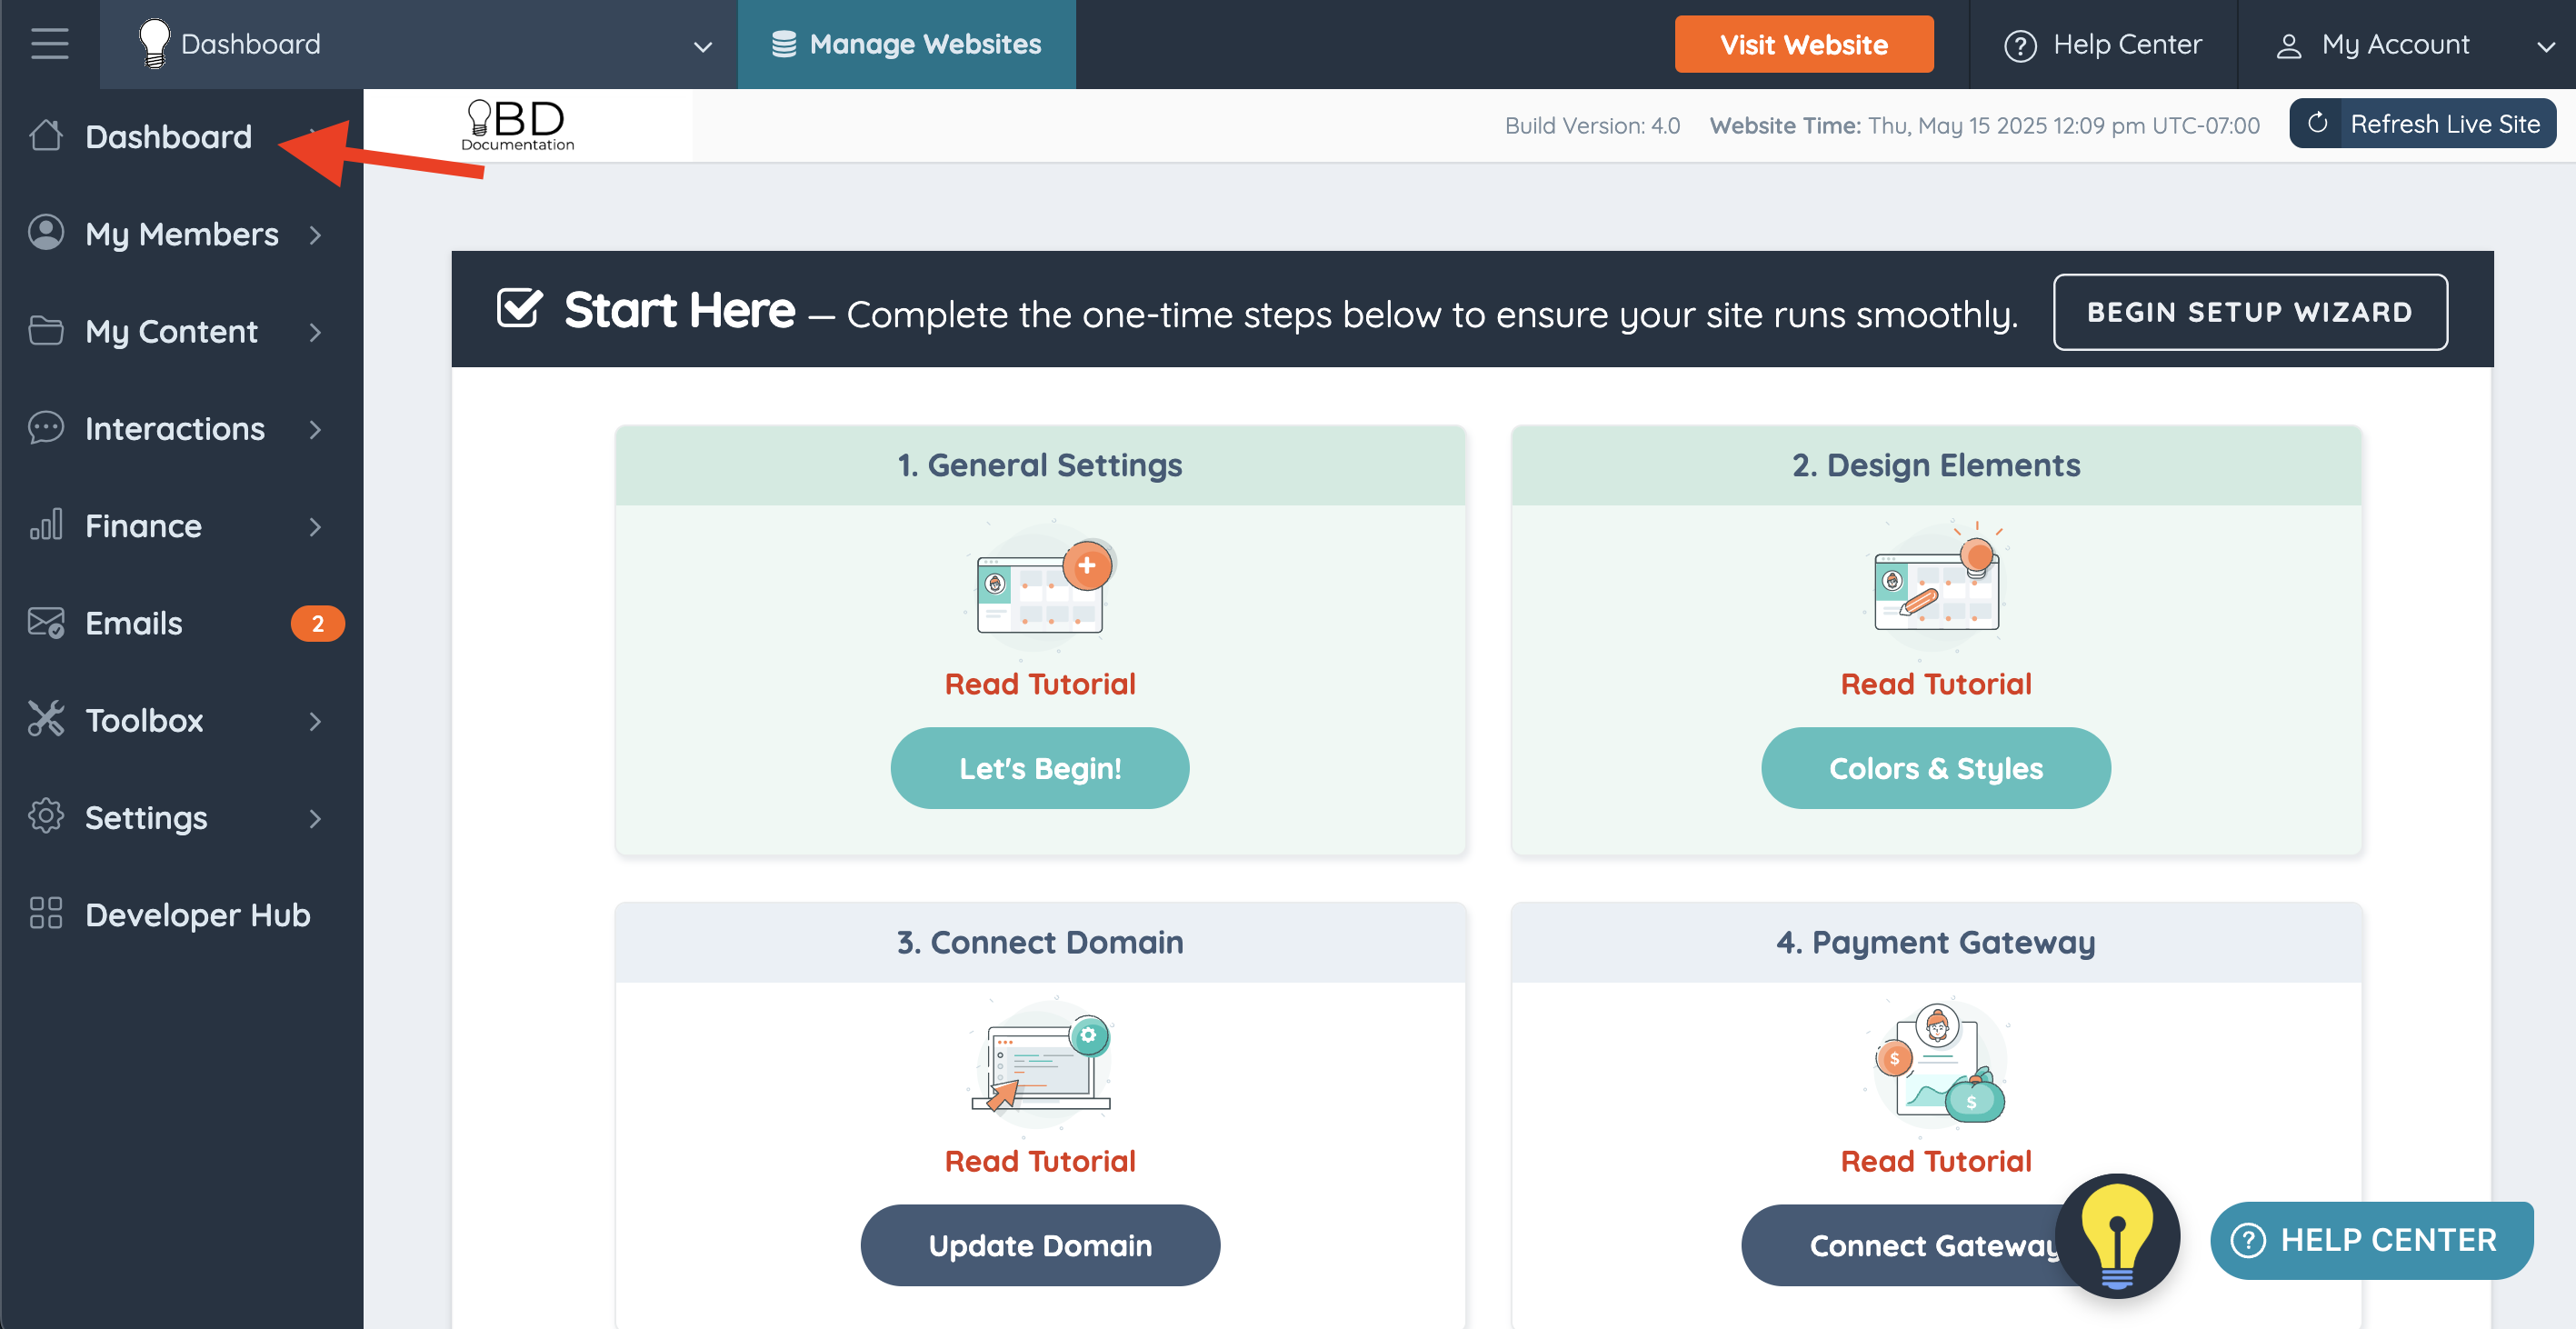Open the Help Center top menu

(2102, 44)
